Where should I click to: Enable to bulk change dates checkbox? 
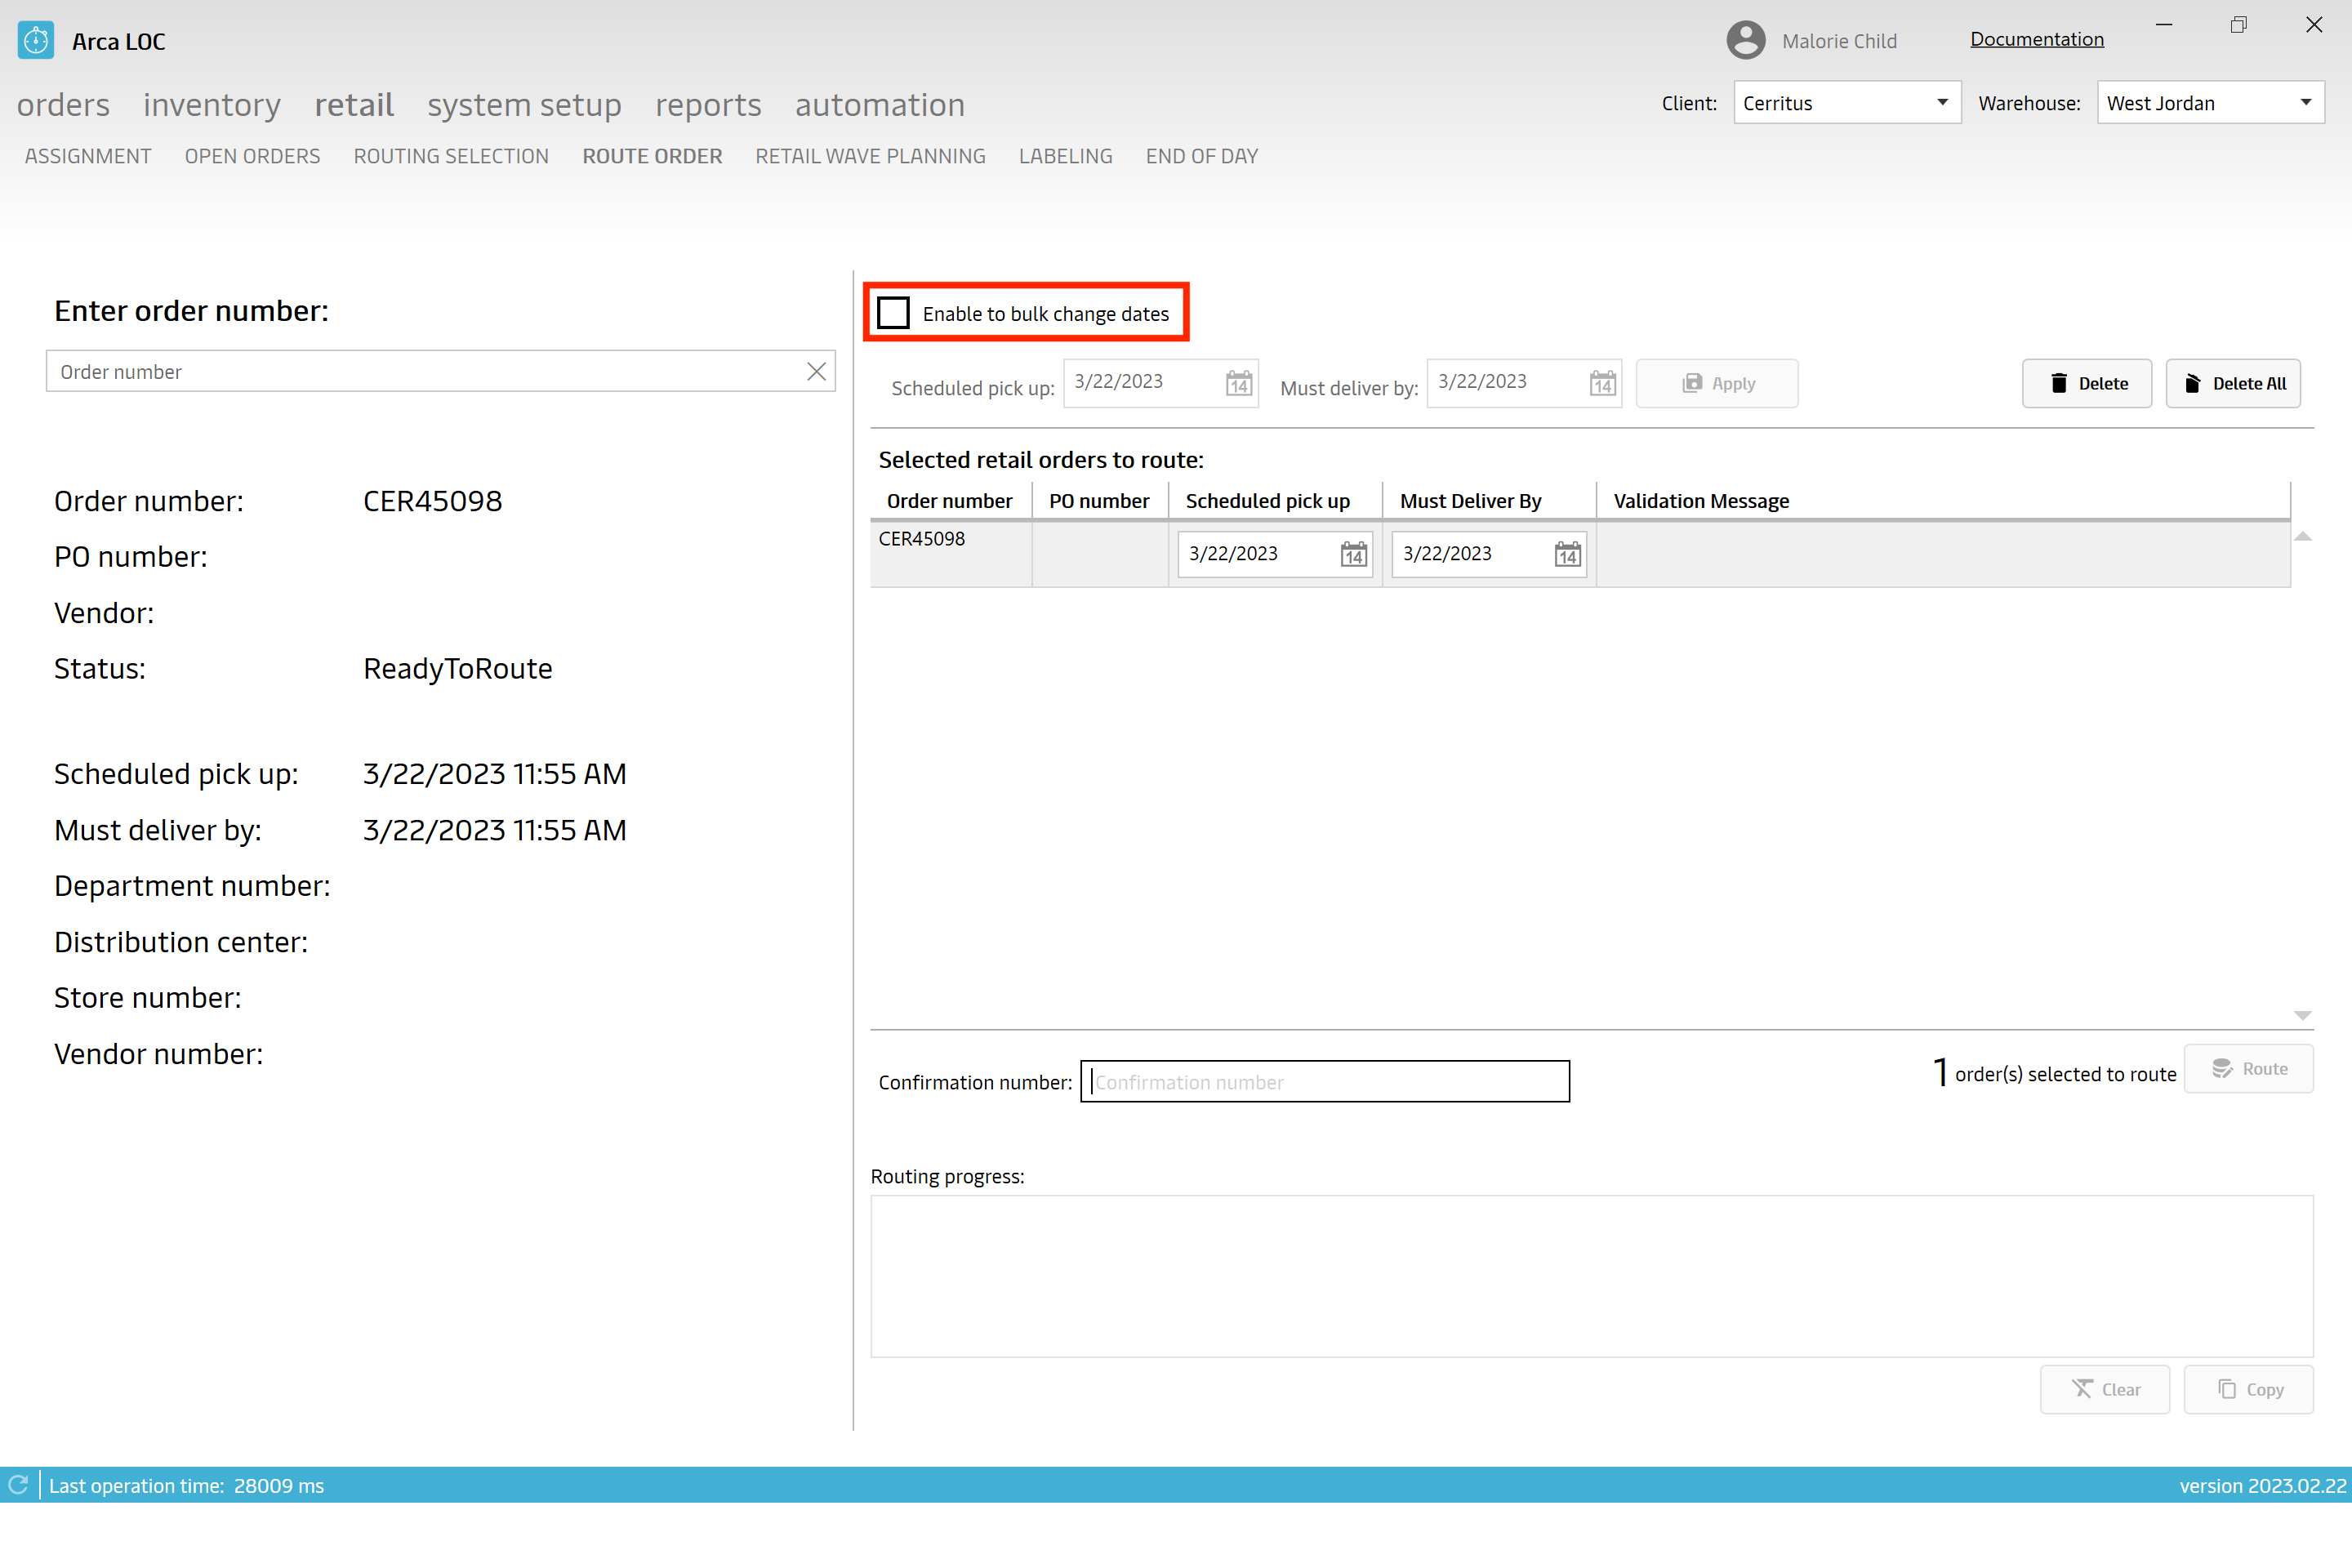click(x=894, y=314)
